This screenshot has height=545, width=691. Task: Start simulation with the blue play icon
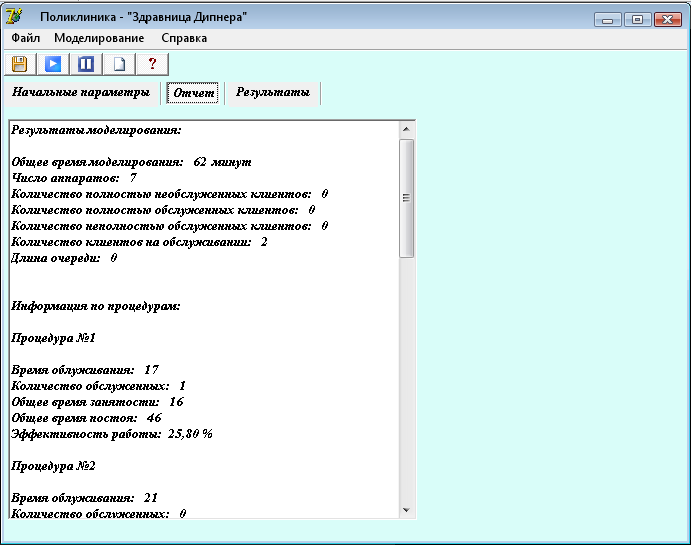53,64
